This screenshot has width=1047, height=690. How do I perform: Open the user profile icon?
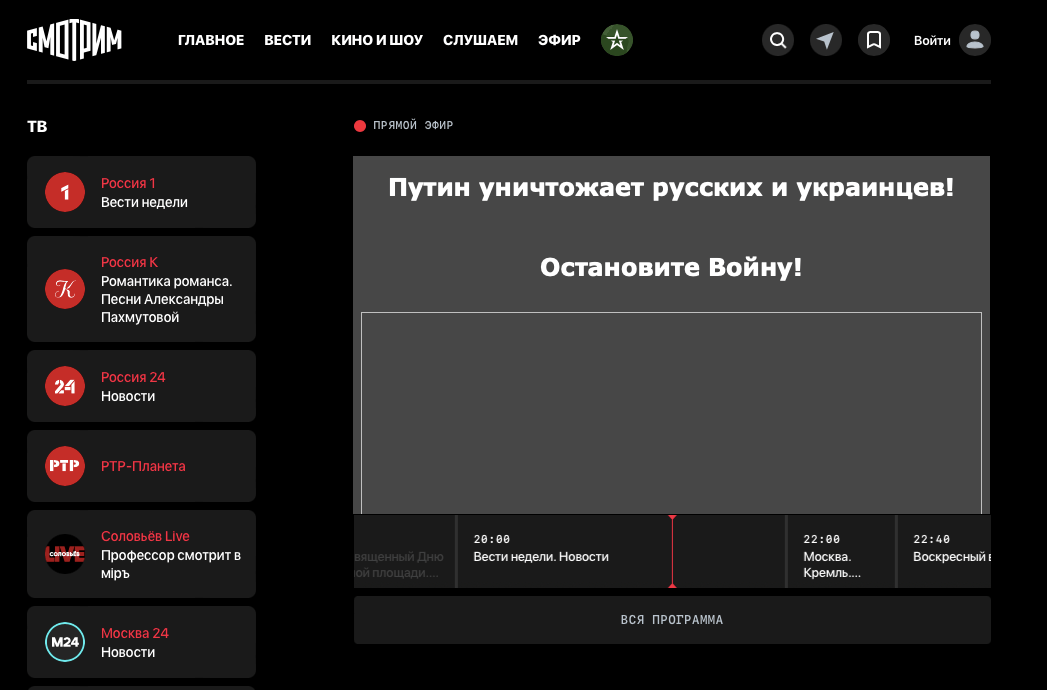click(x=974, y=40)
